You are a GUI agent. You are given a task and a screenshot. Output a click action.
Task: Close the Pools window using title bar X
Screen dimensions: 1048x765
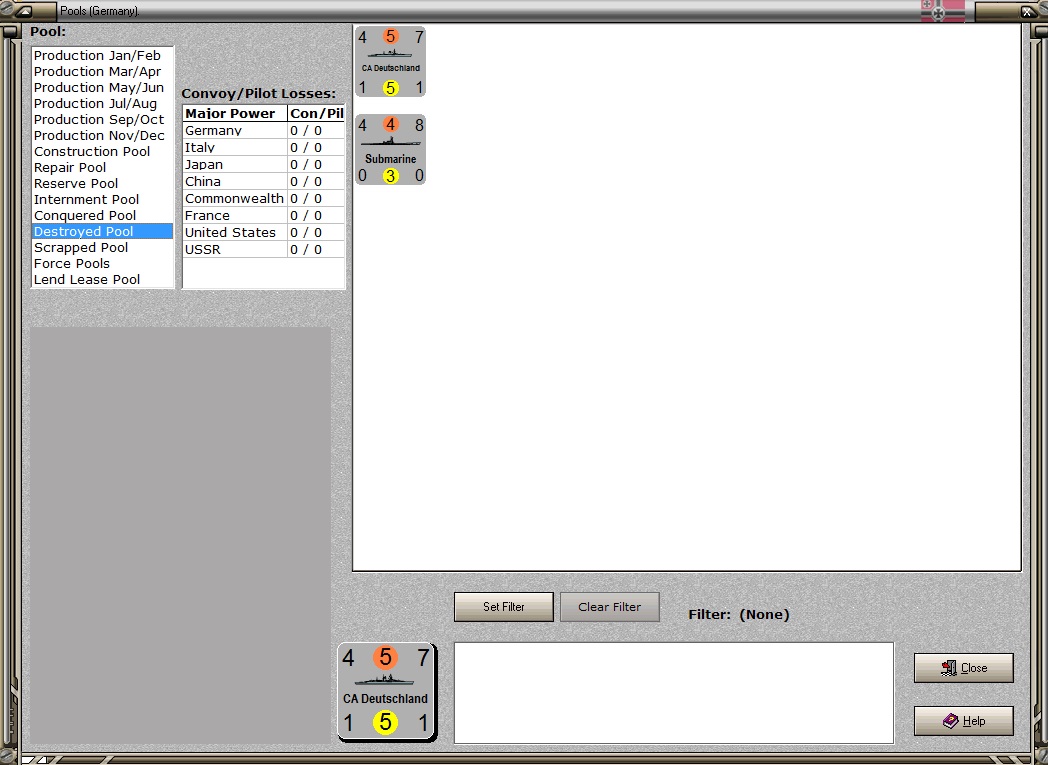1027,11
